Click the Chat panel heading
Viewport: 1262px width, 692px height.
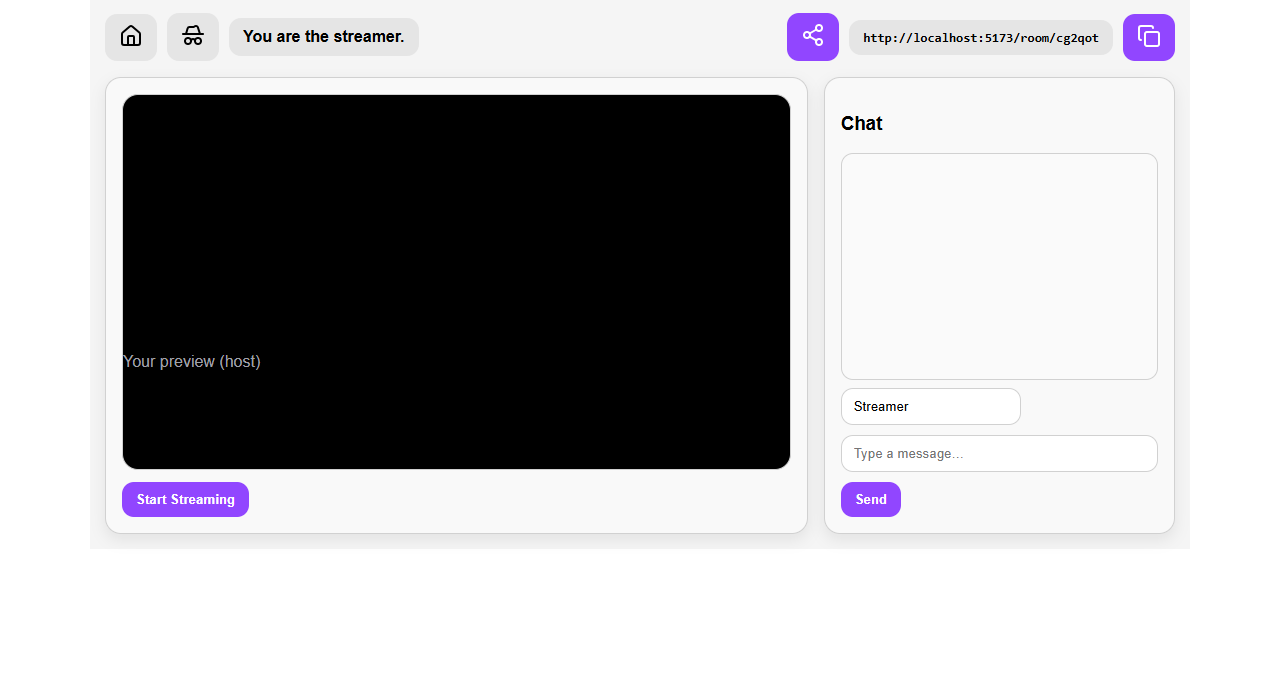(861, 123)
